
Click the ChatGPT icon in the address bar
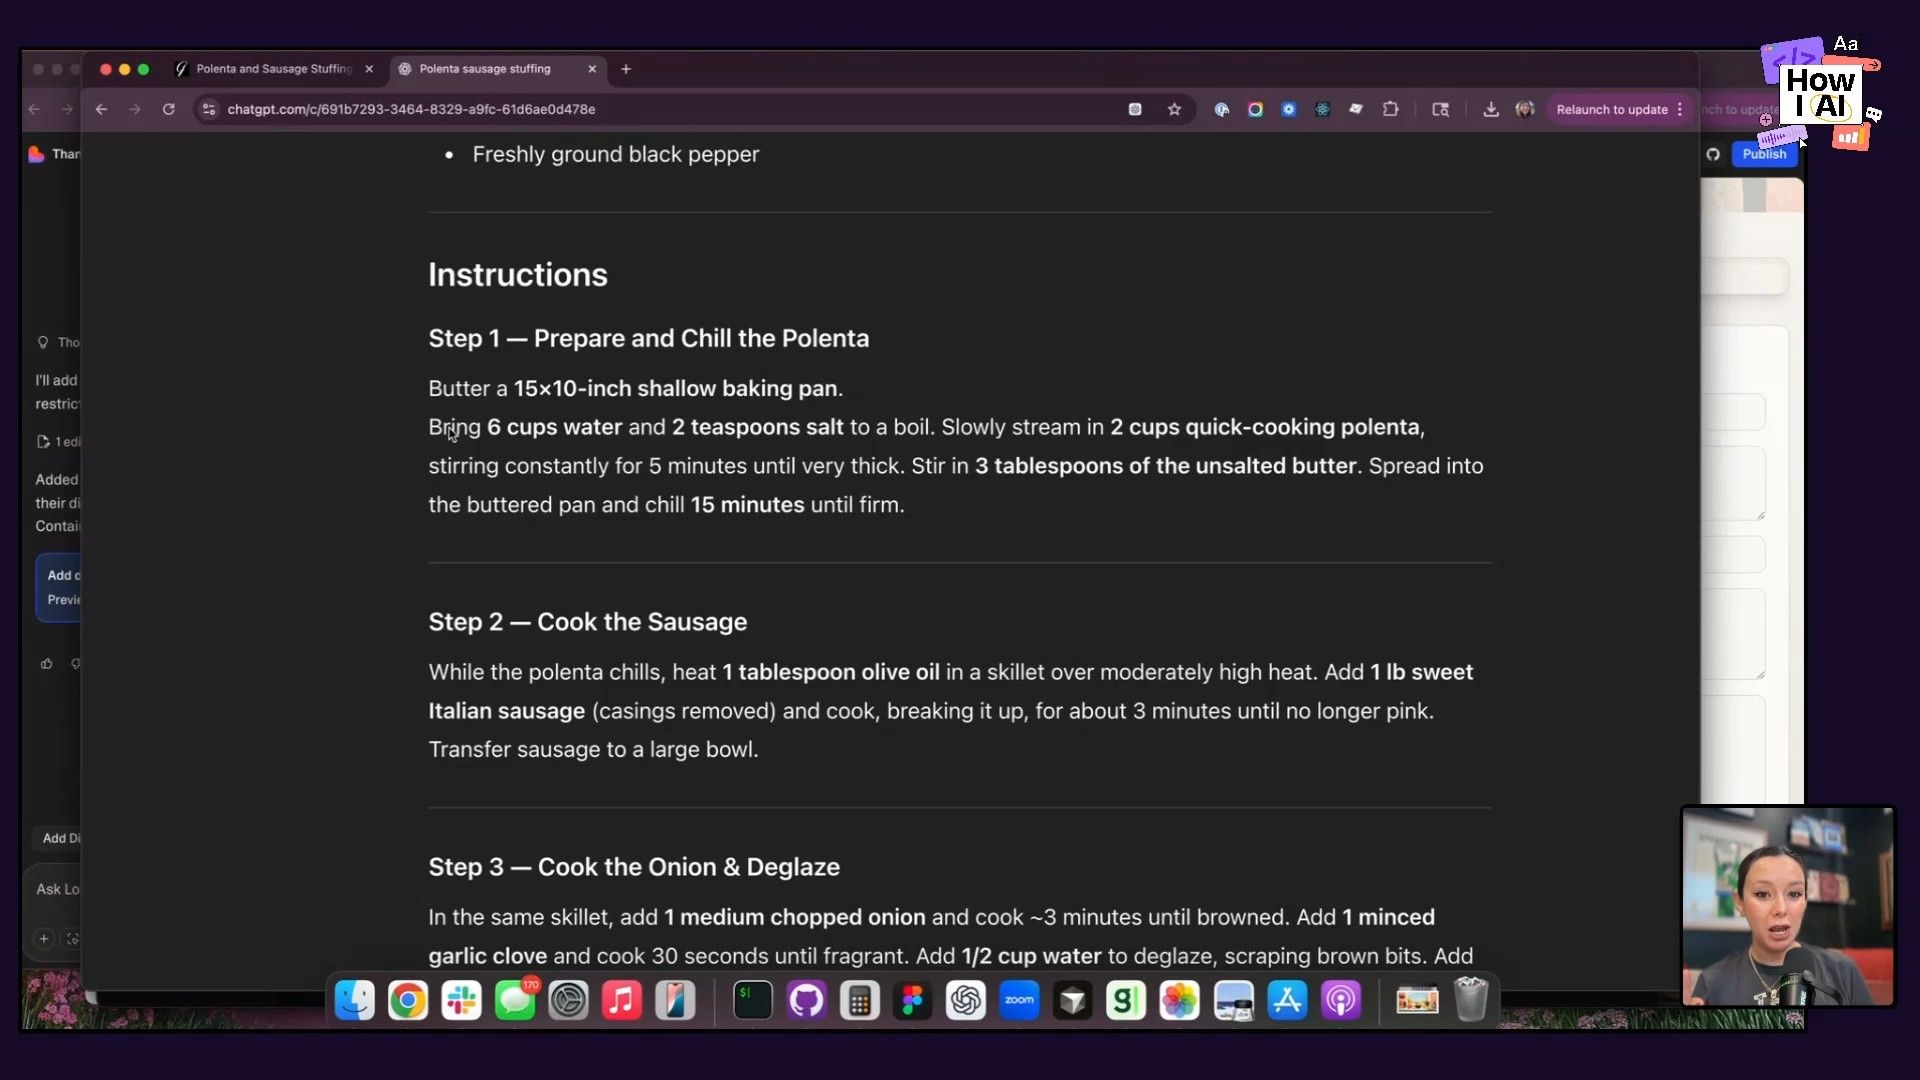(x=1135, y=109)
